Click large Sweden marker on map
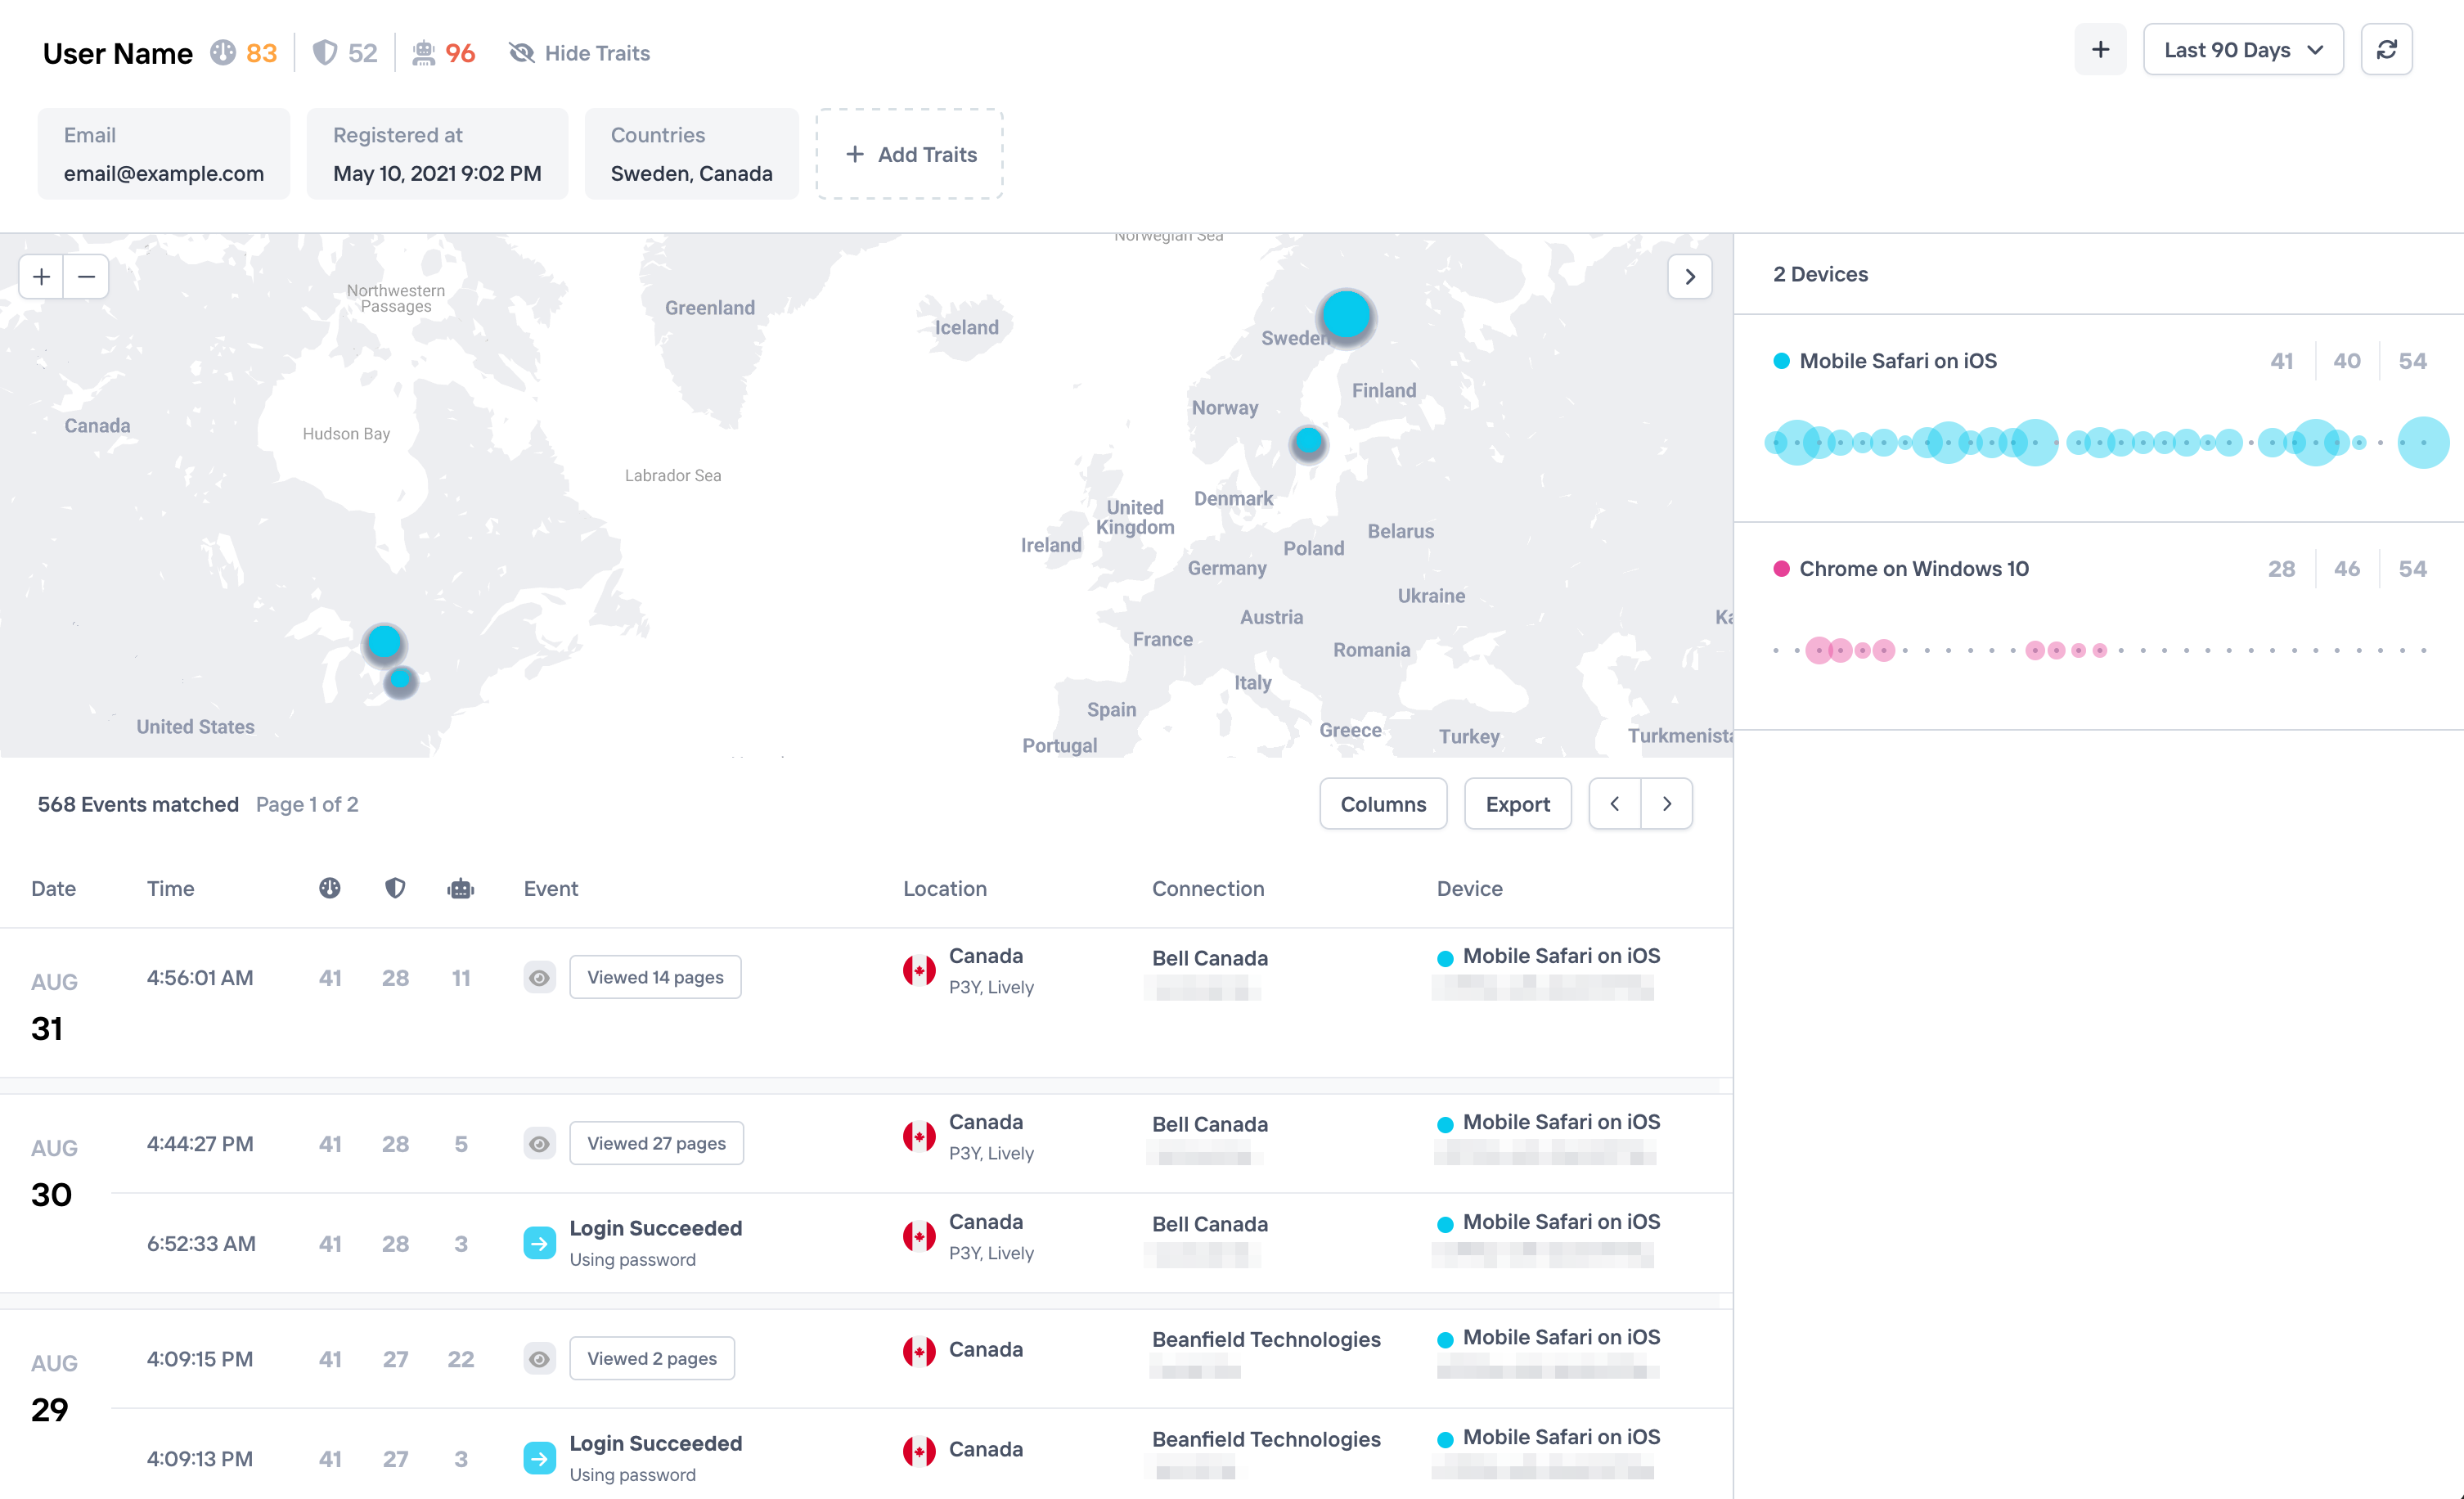2464x1499 pixels. [1345, 316]
